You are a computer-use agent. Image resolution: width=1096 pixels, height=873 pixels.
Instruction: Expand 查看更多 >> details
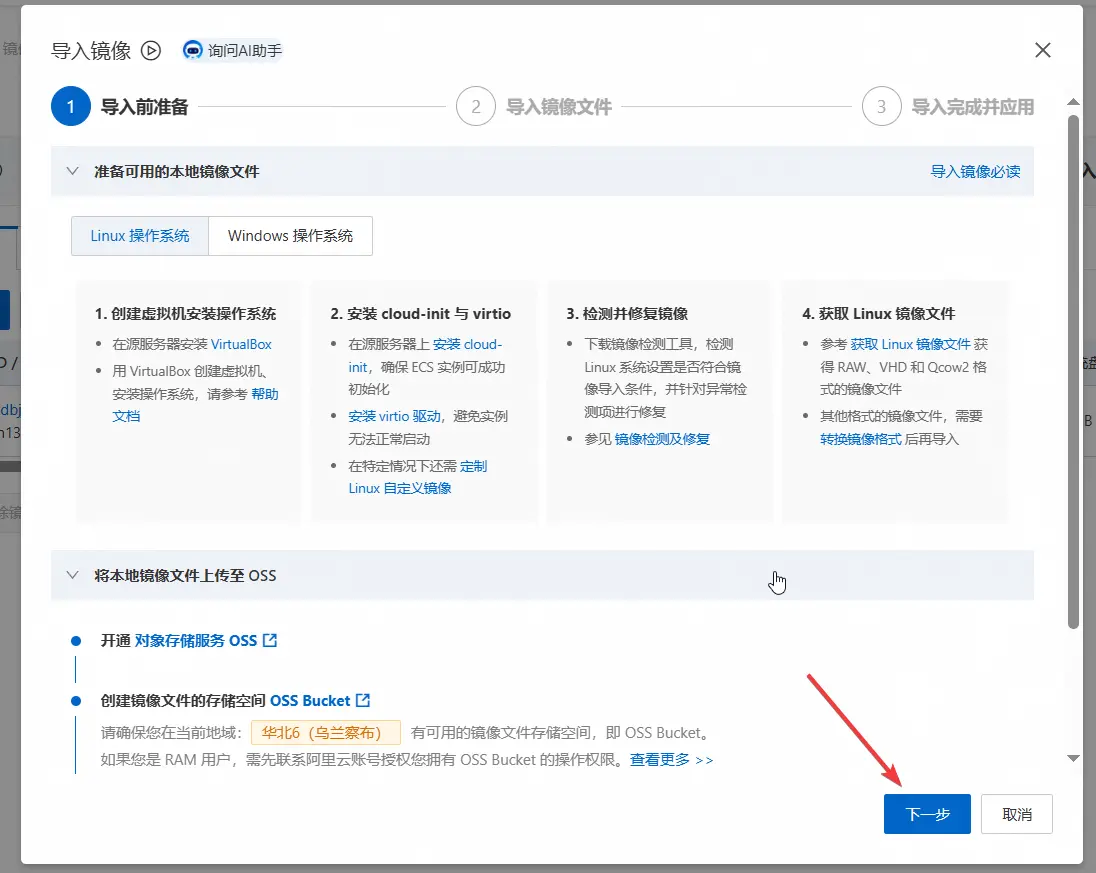click(x=671, y=760)
